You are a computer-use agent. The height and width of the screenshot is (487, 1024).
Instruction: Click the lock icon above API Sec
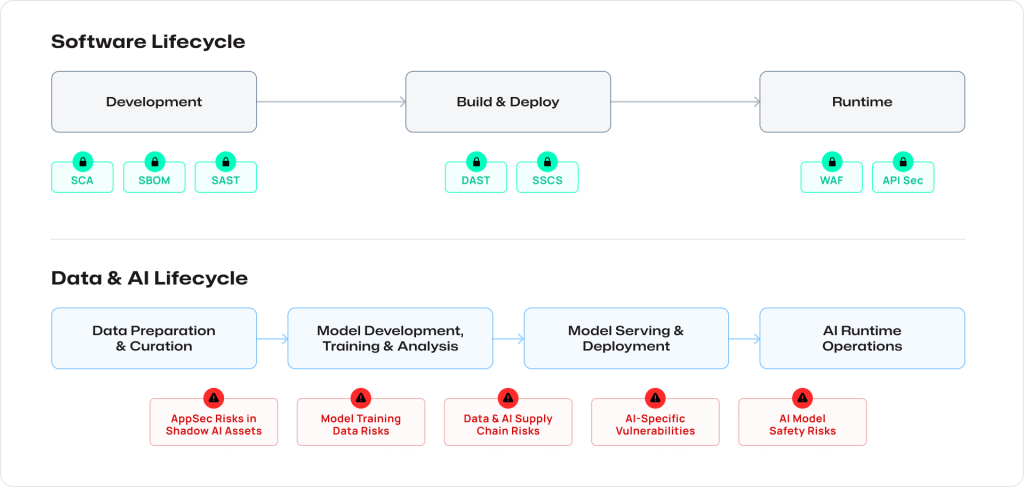pyautogui.click(x=903, y=161)
